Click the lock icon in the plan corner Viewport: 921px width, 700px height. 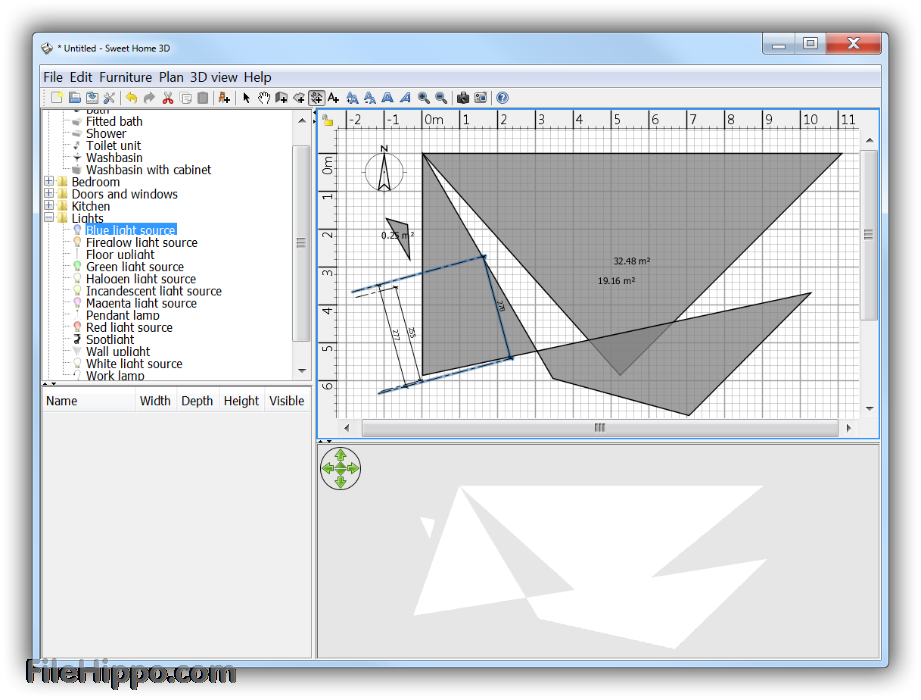328,120
